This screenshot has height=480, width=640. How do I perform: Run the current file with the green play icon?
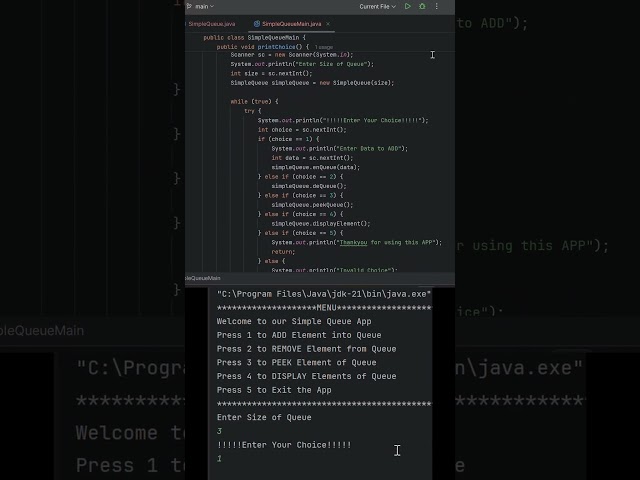coord(407,6)
